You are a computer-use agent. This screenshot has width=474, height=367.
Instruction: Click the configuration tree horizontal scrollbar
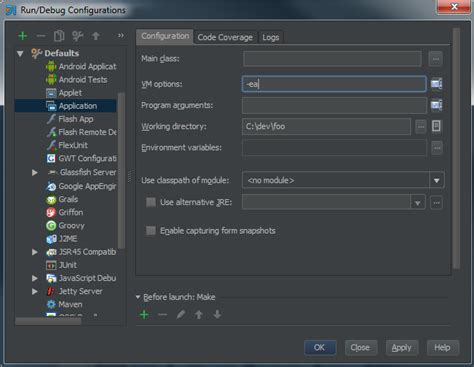coord(48,321)
